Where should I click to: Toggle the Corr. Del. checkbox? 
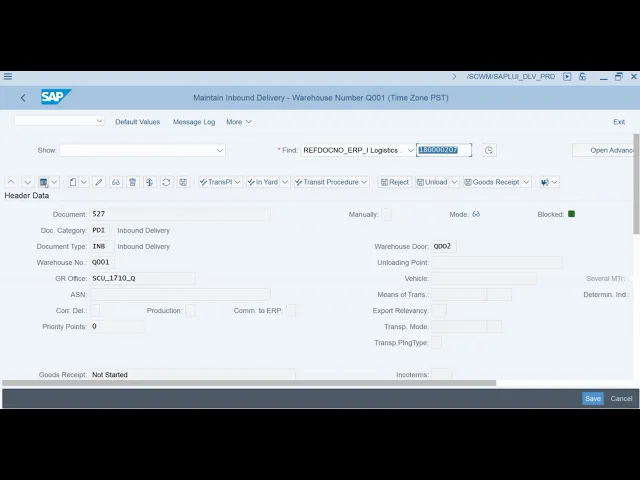click(x=95, y=311)
